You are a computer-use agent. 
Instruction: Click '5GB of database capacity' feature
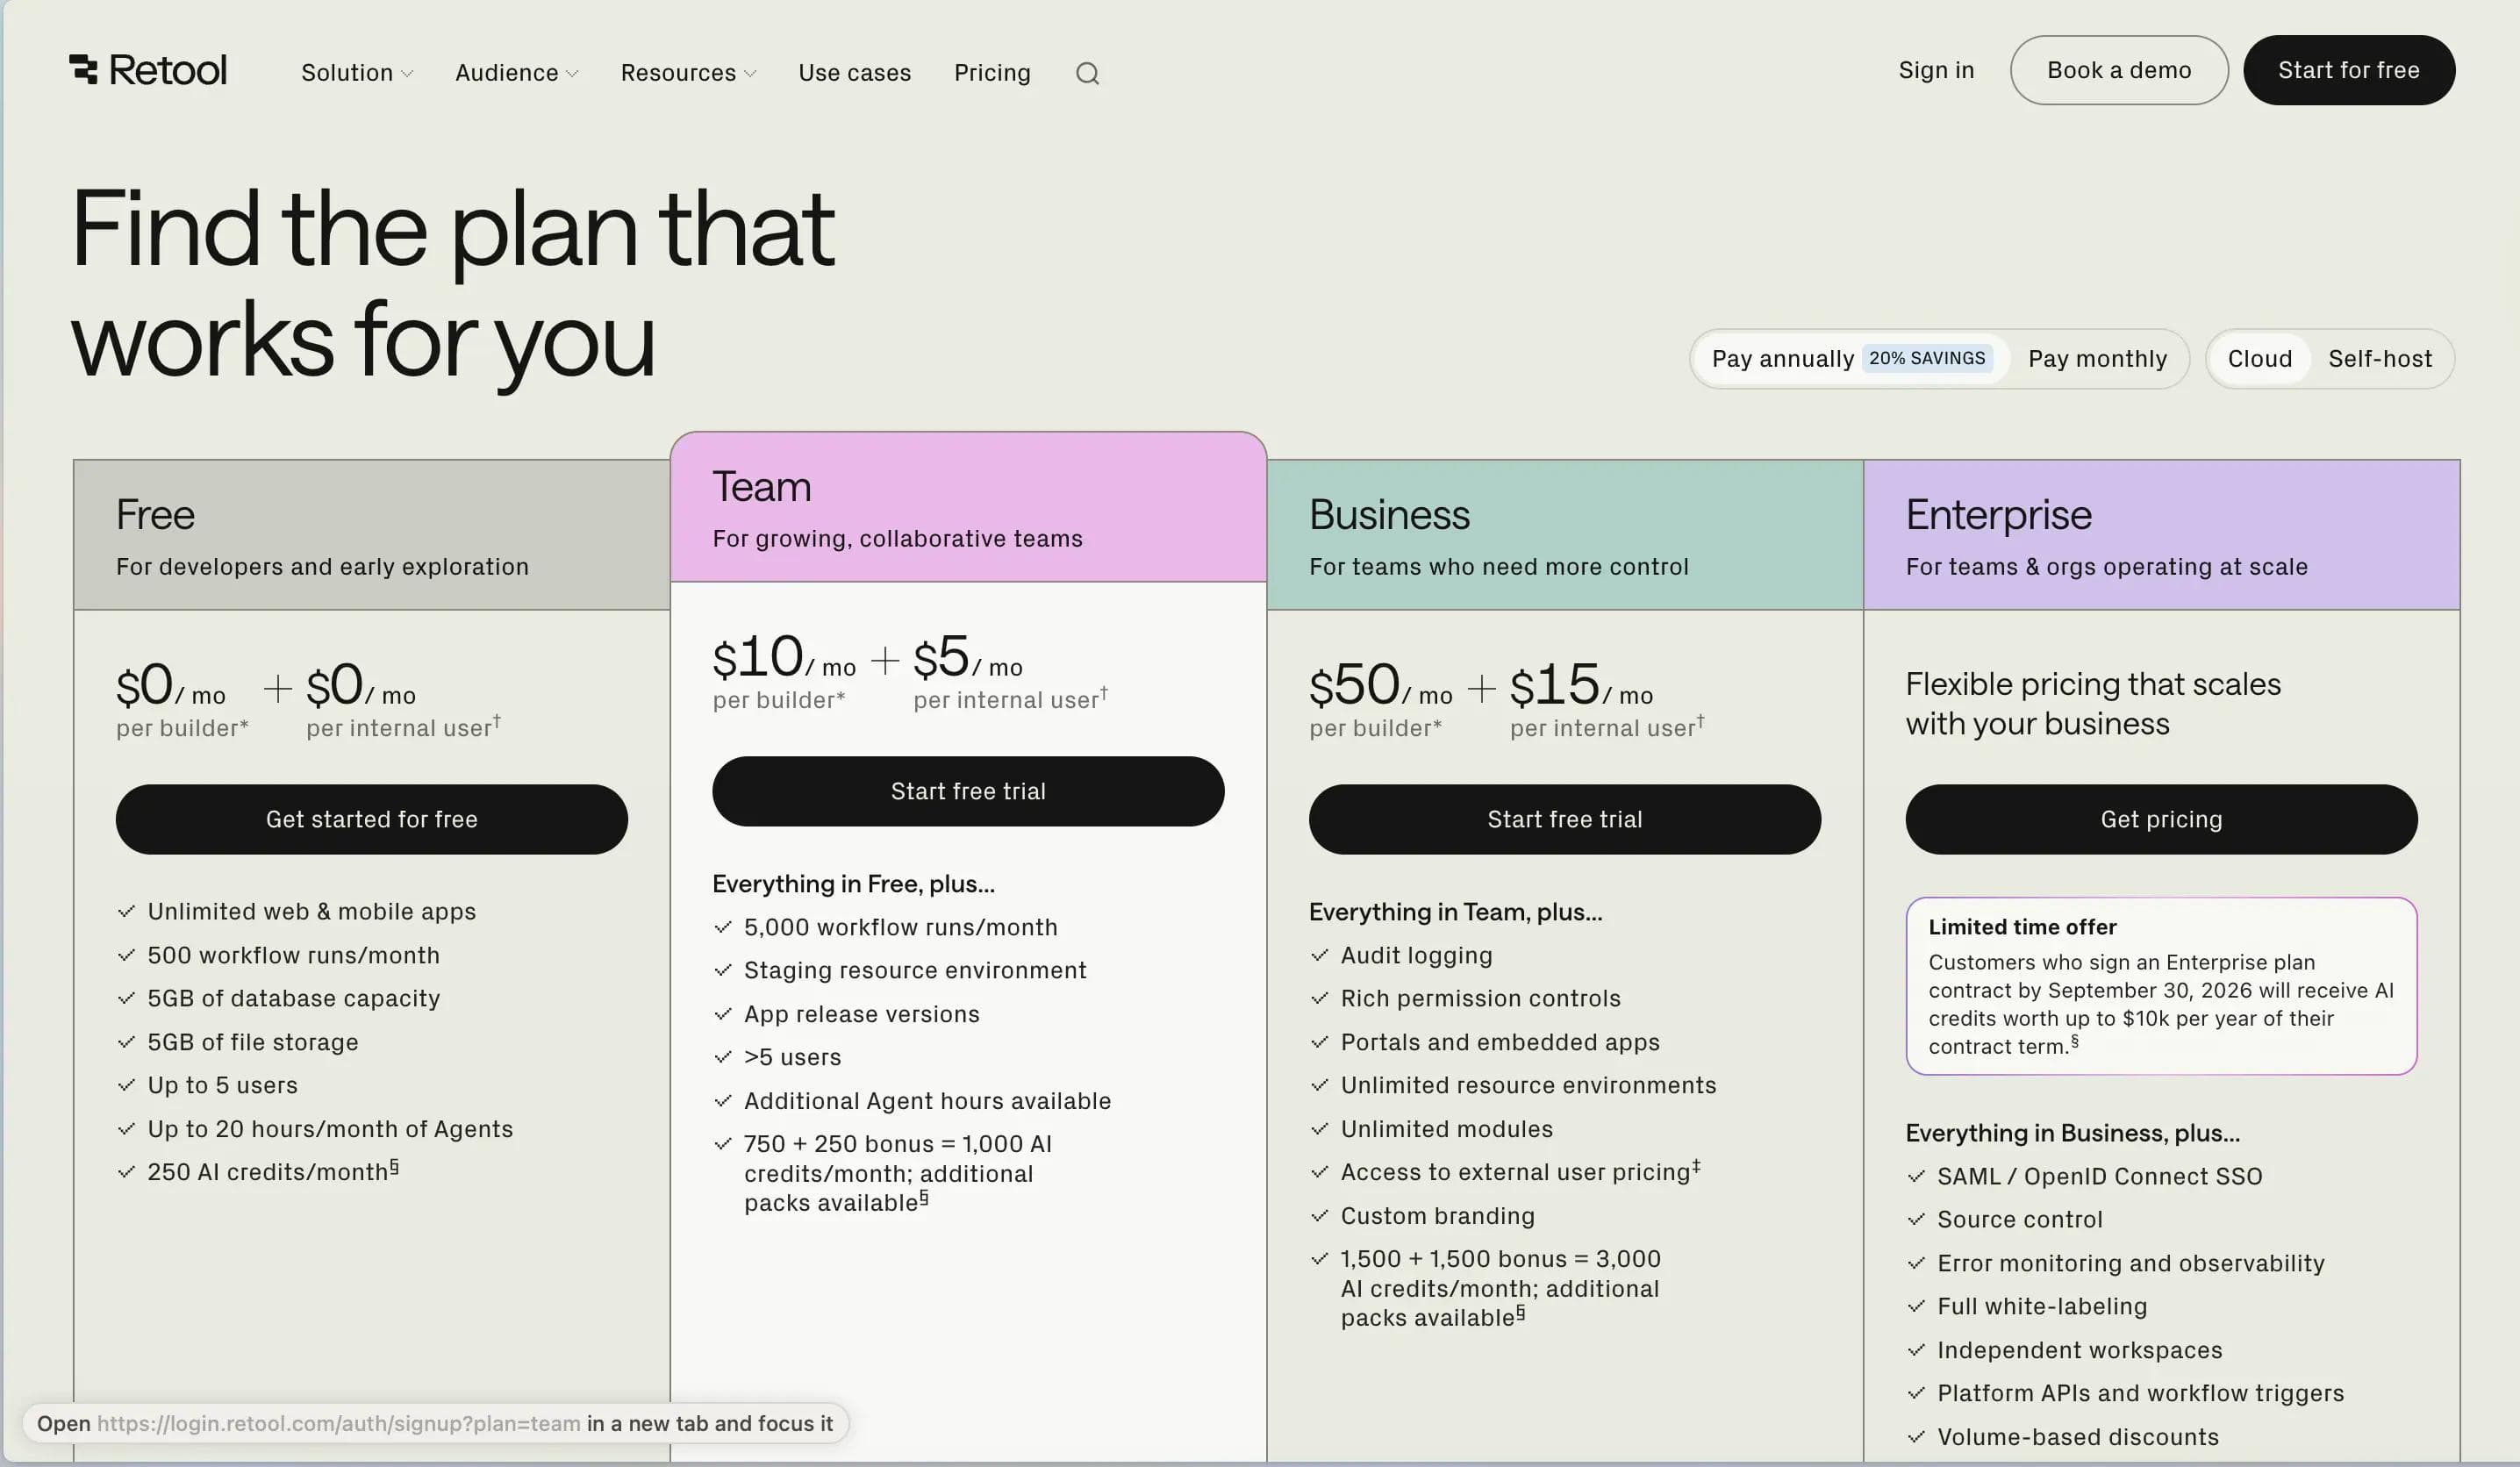293,998
